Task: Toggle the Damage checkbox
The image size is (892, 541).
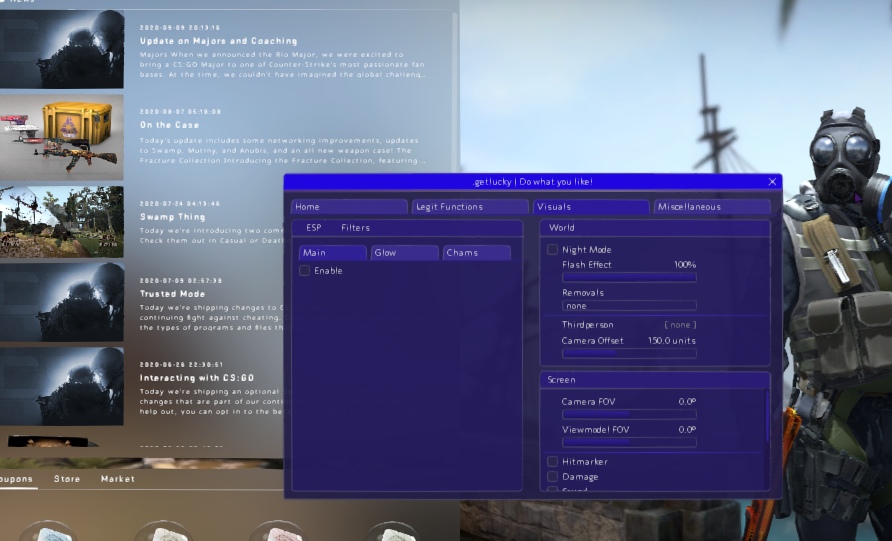Action: click(552, 477)
